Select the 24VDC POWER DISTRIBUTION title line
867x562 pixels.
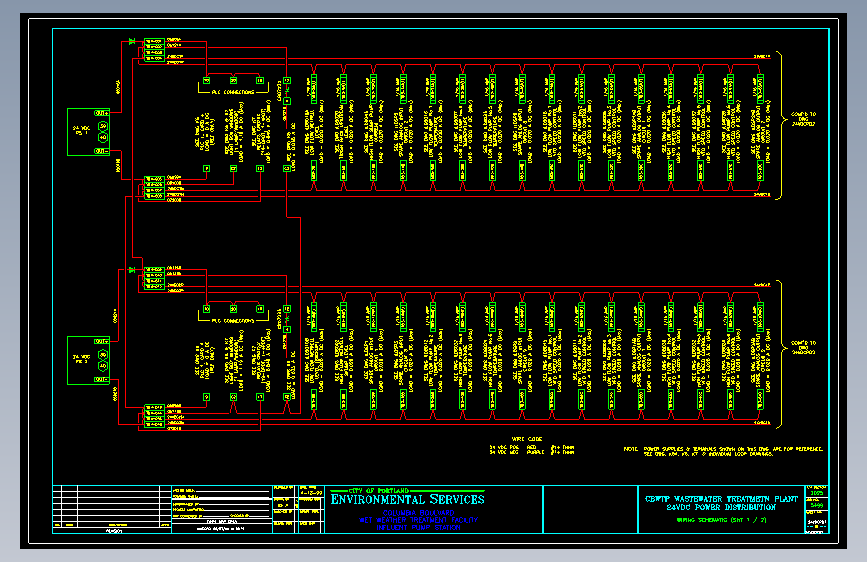click(x=721, y=507)
